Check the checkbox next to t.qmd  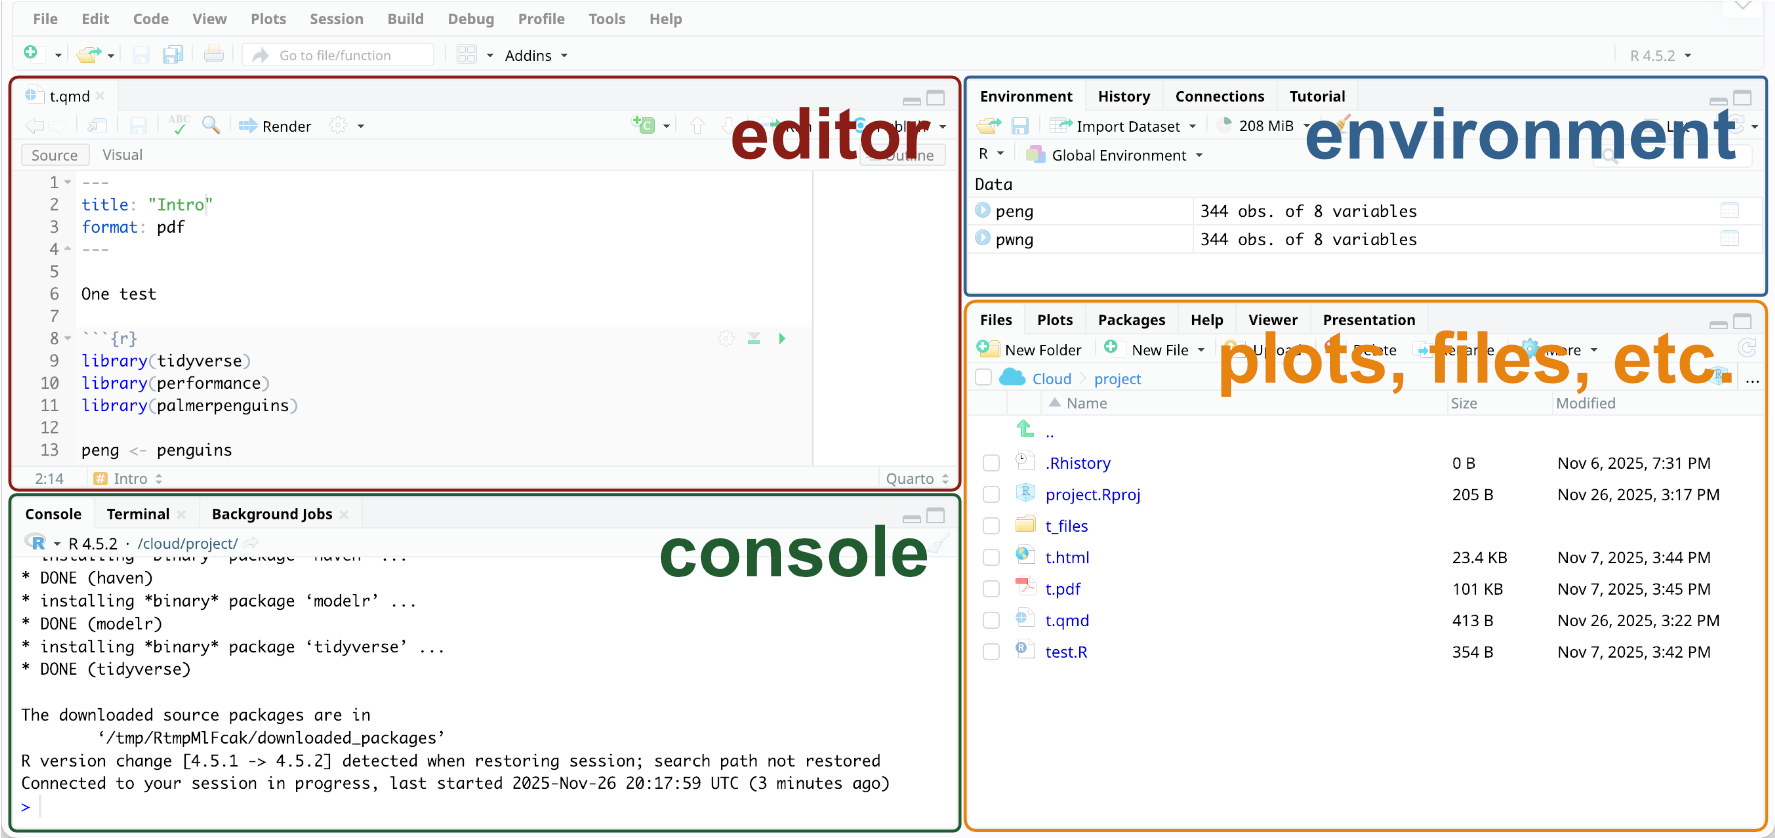991,621
